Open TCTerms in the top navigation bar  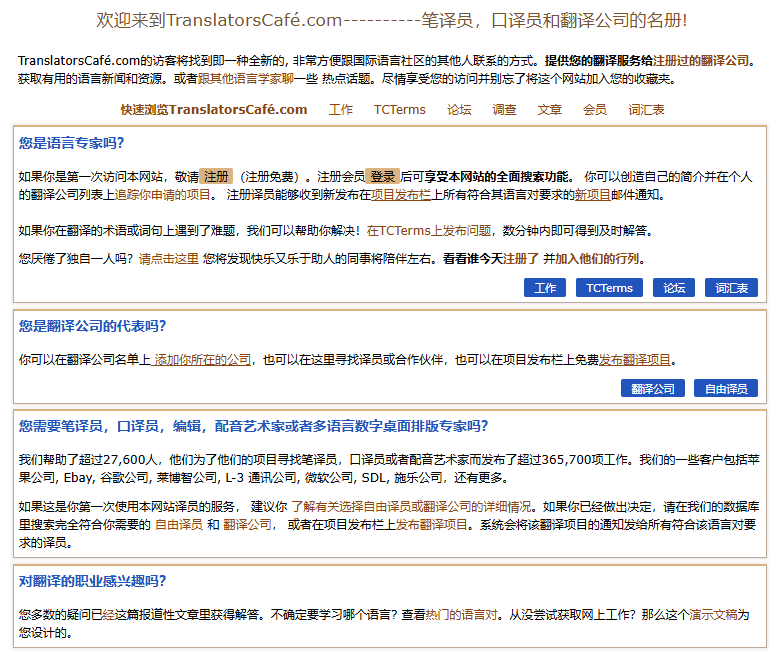(x=399, y=110)
